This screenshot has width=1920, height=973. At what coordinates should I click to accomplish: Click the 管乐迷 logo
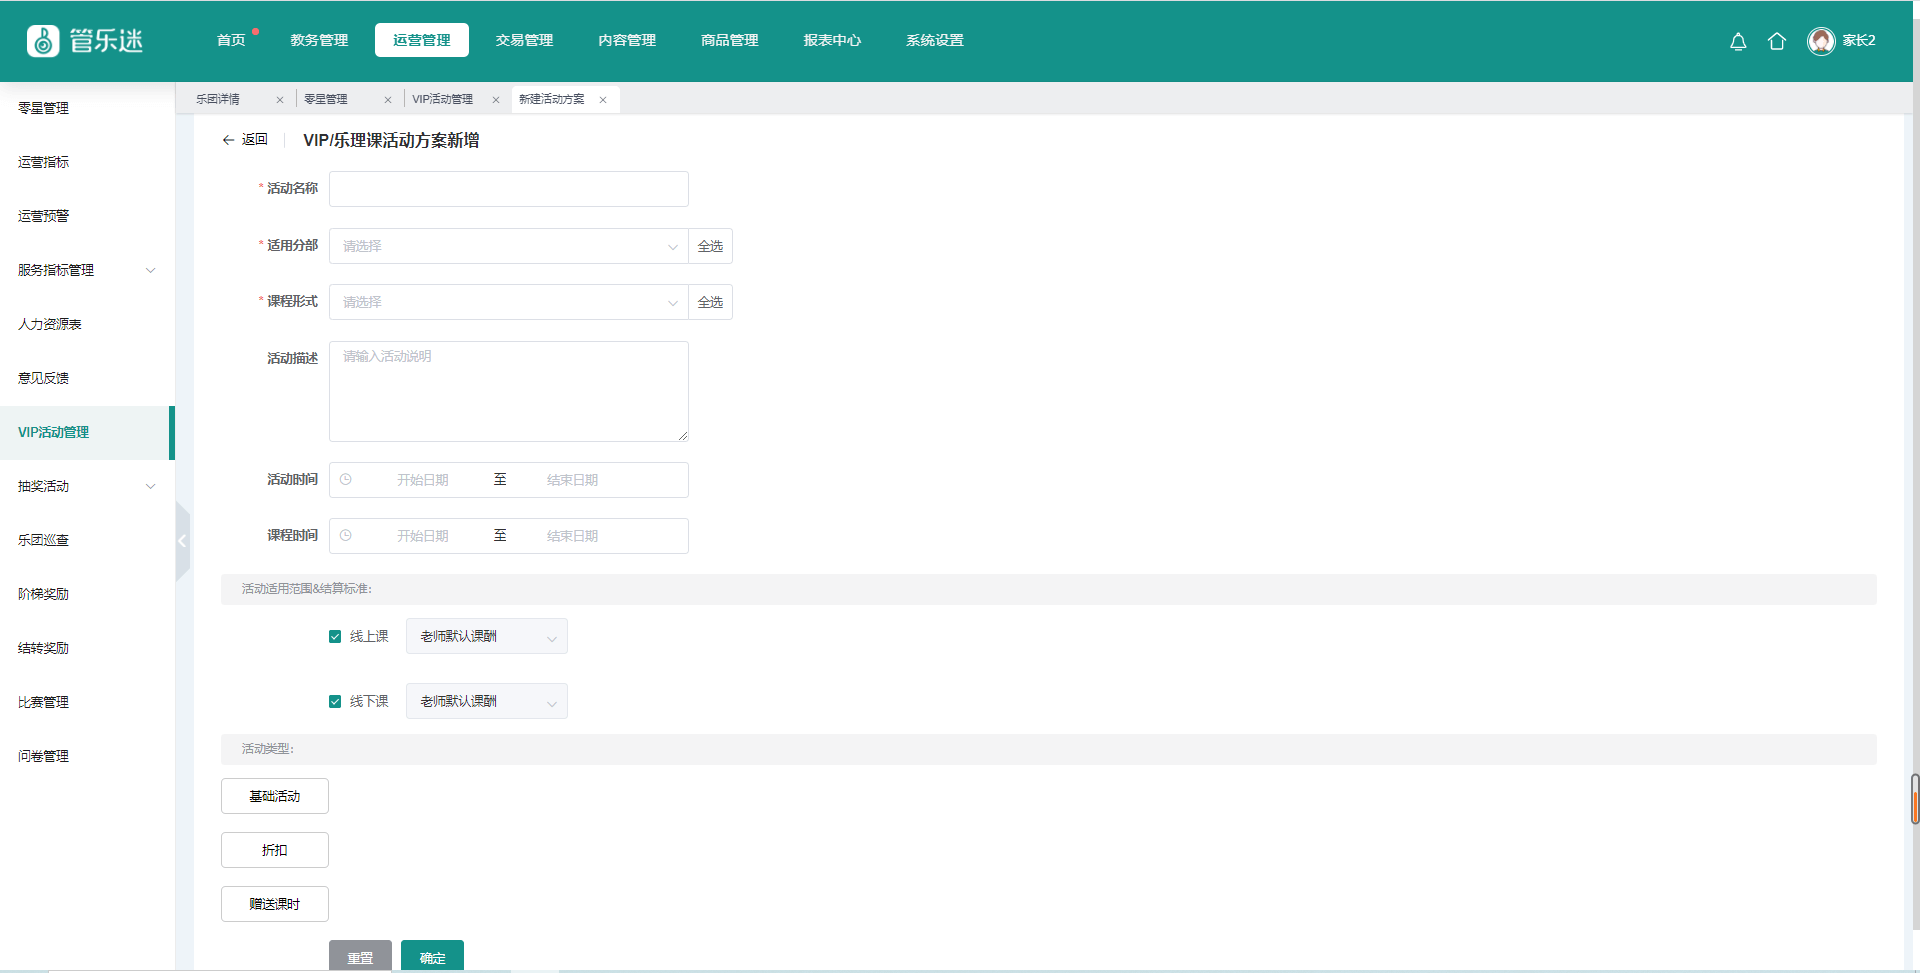coord(85,41)
